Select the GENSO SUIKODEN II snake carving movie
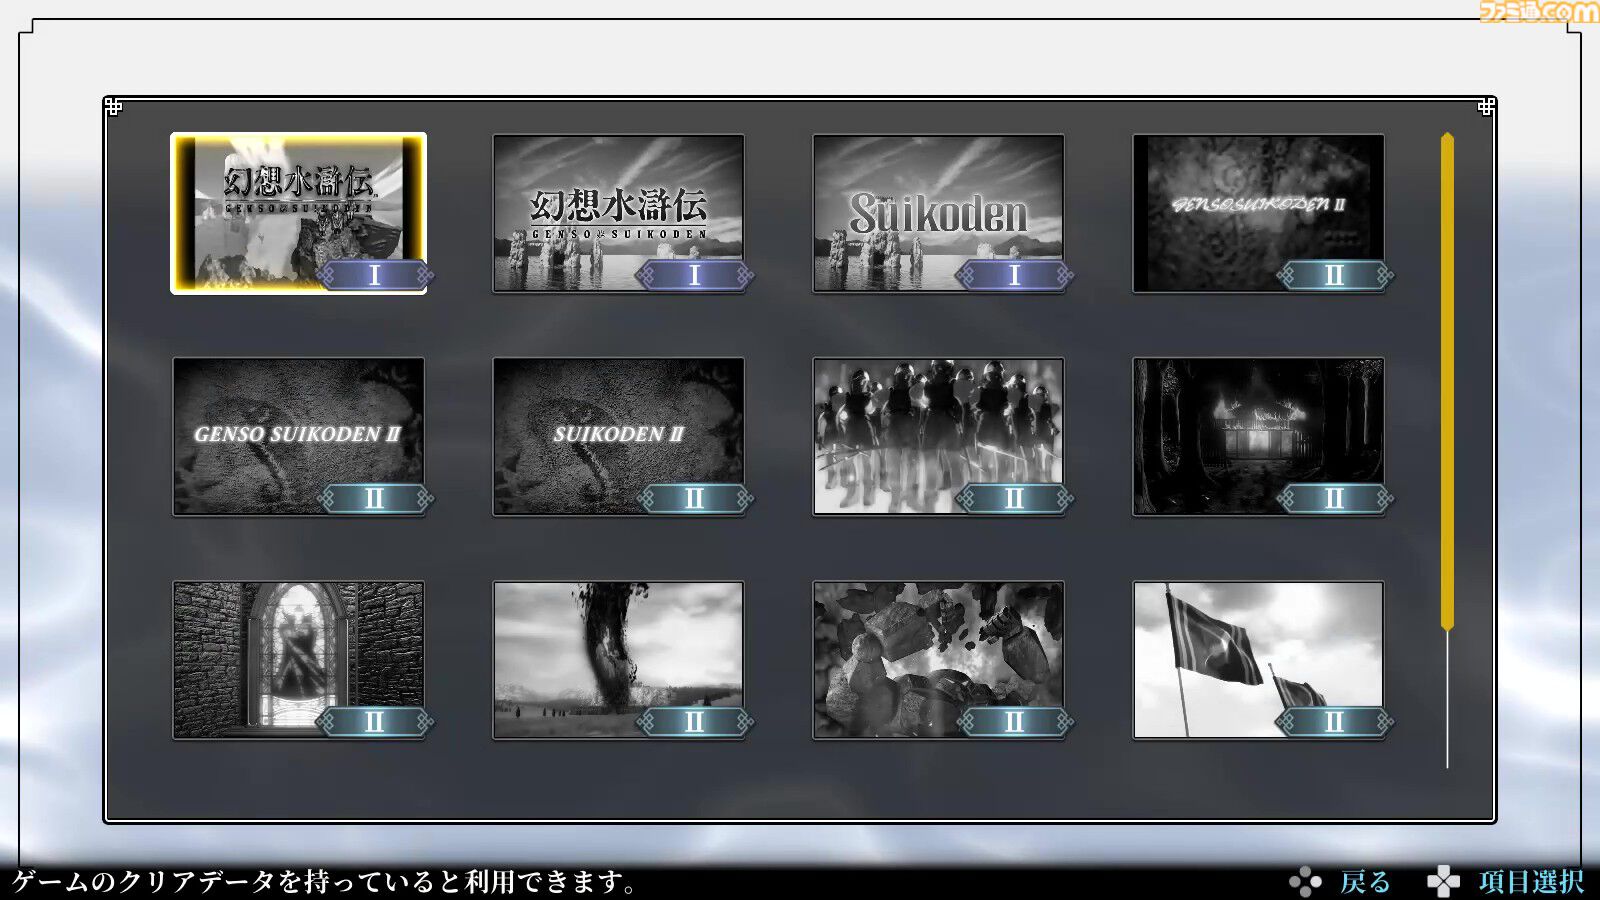The image size is (1600, 900). pyautogui.click(x=298, y=437)
